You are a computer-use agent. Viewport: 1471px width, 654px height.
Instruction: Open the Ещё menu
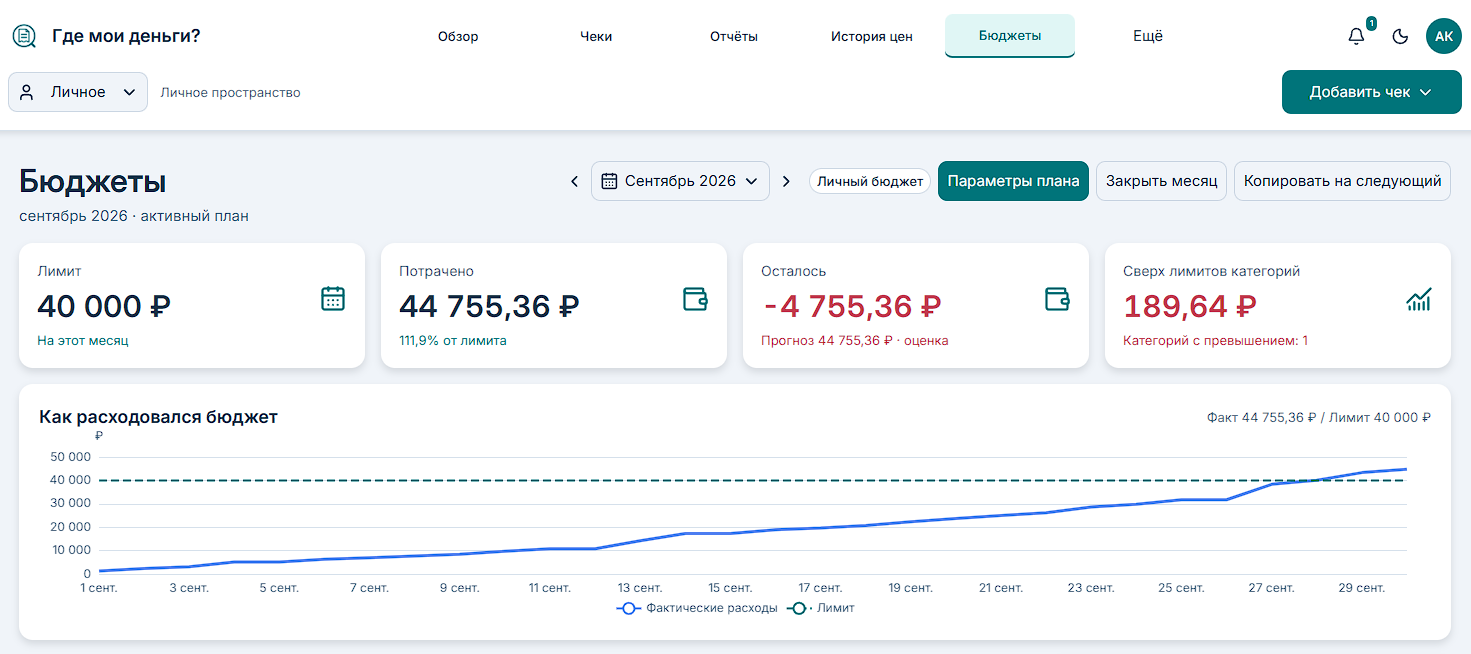(x=1148, y=36)
